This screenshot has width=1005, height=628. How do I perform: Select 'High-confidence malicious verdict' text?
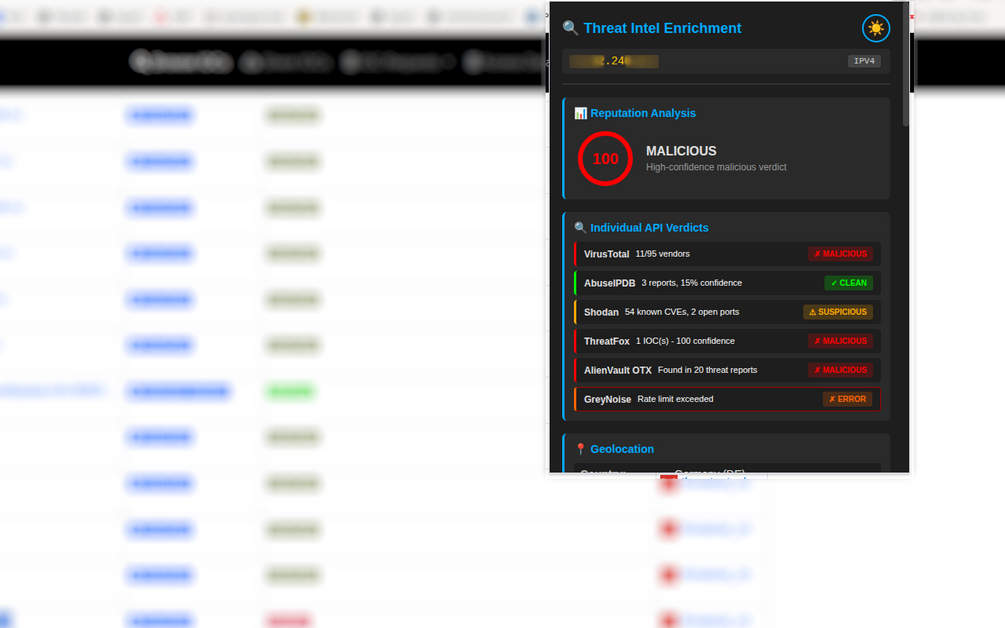[x=716, y=167]
